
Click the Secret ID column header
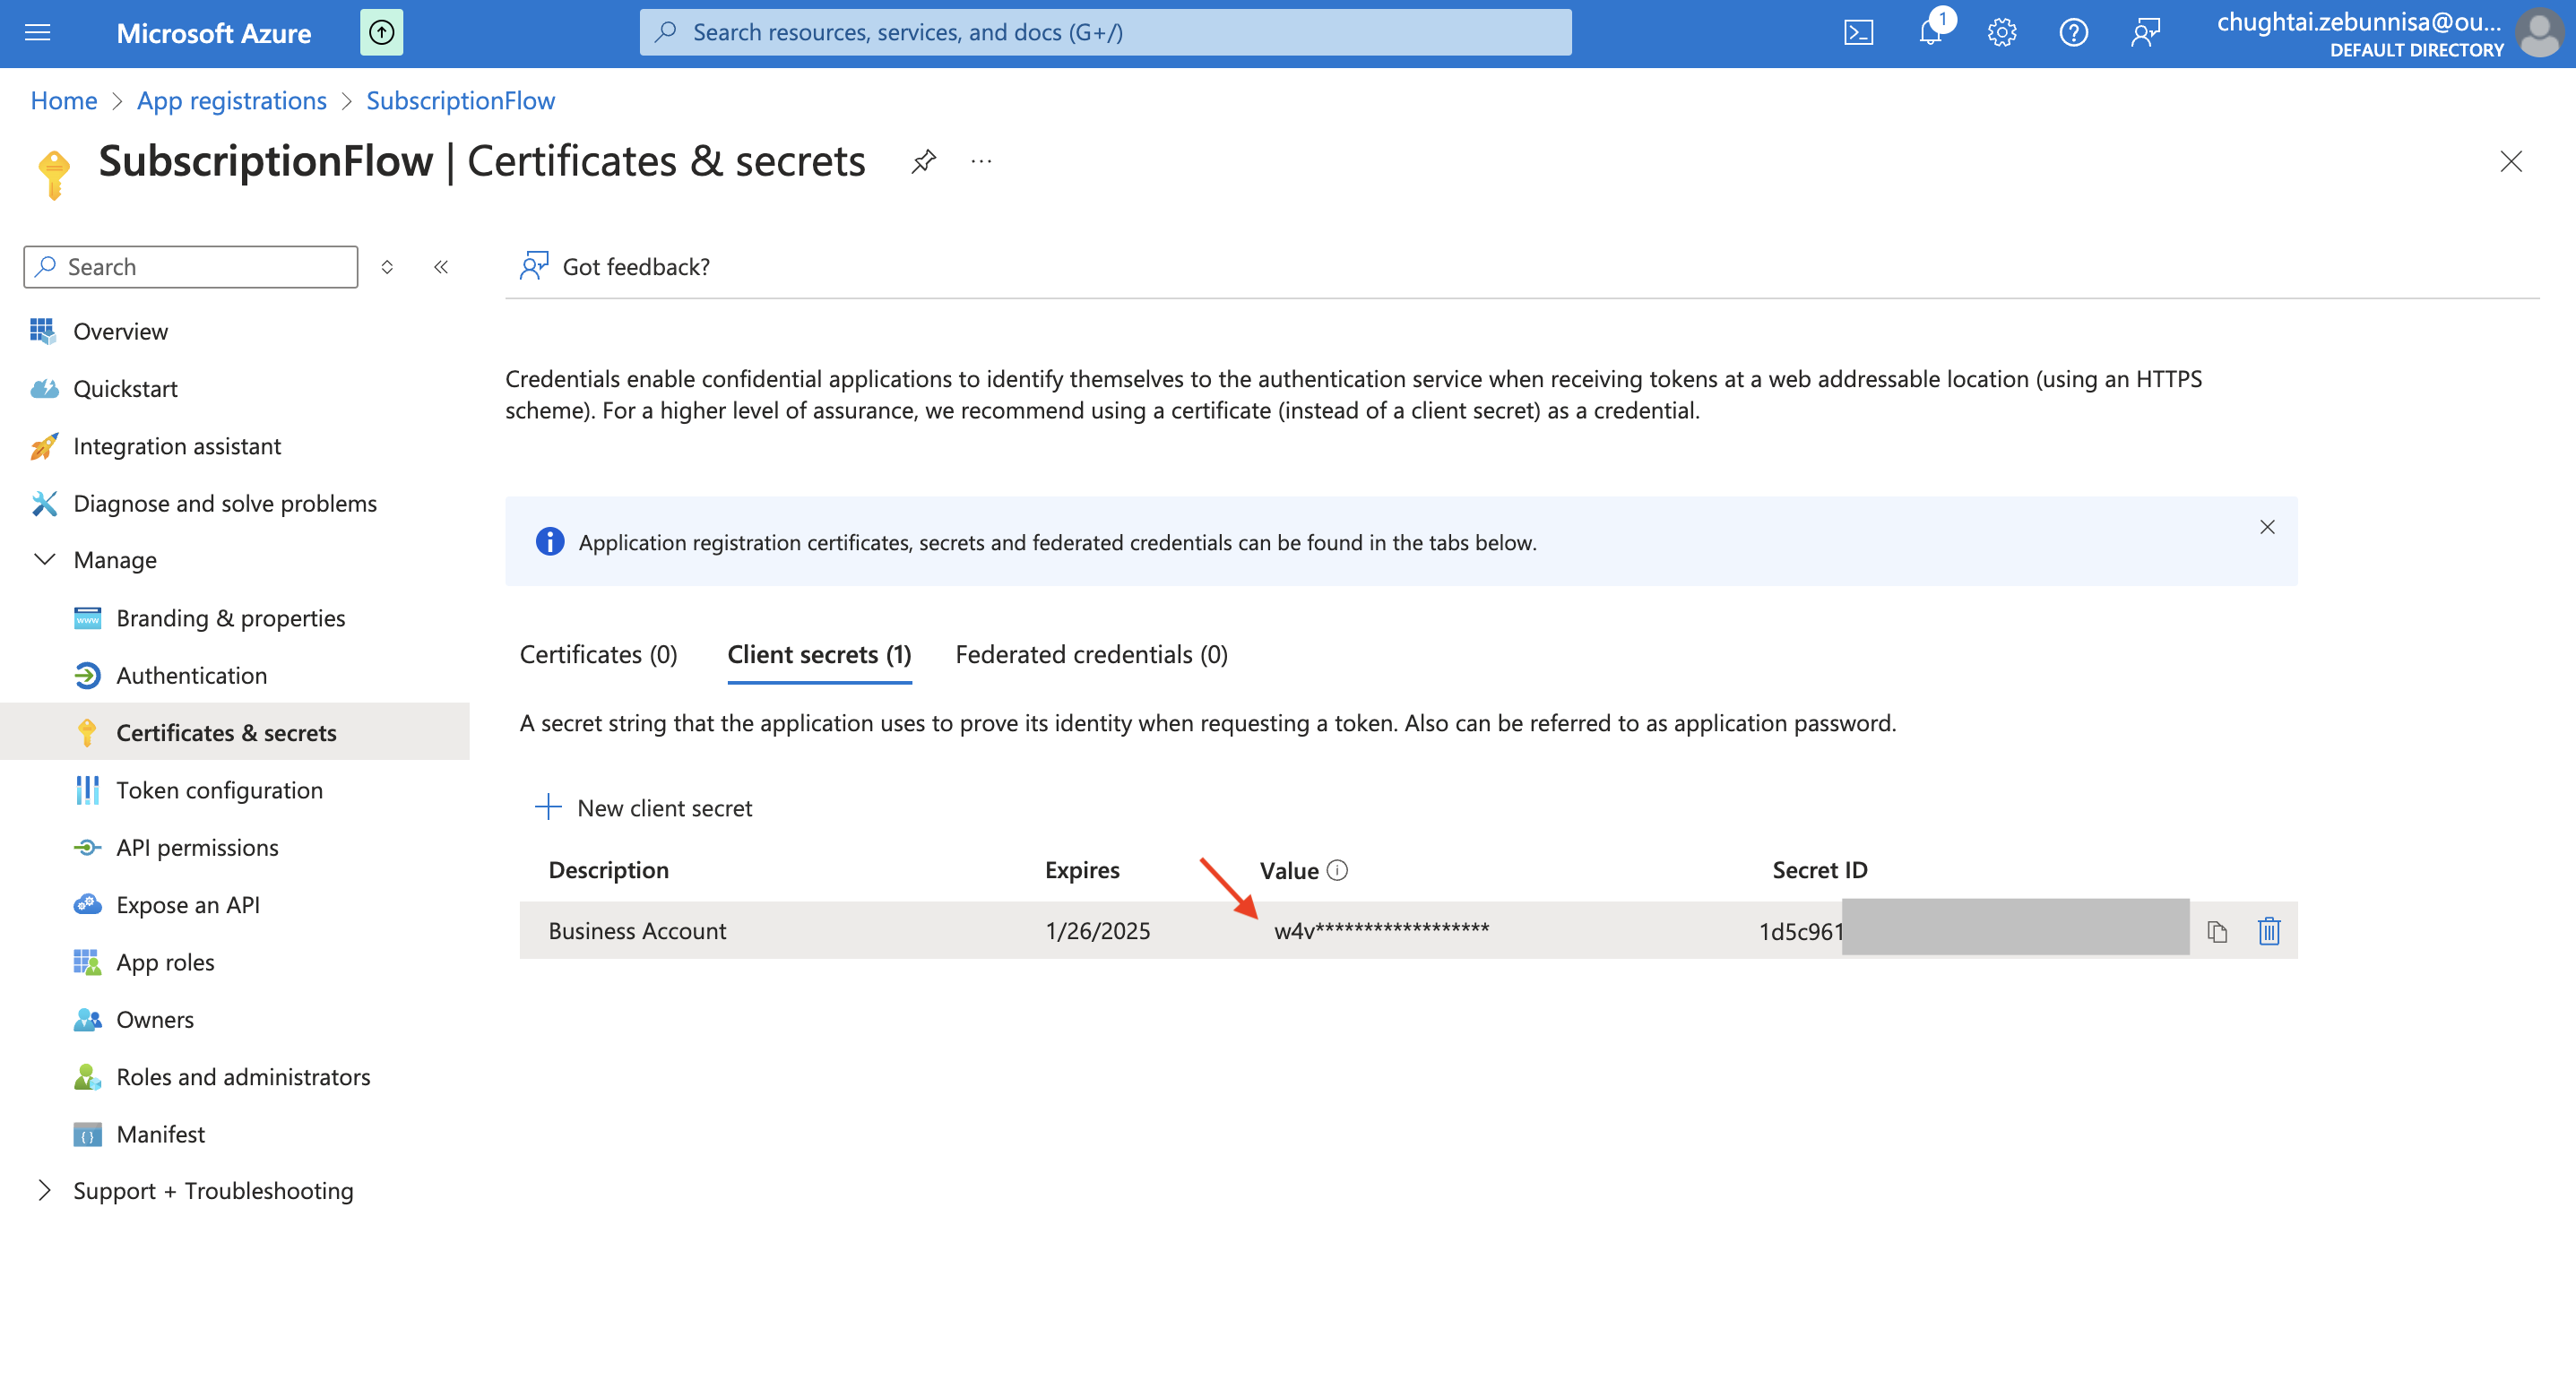click(1819, 870)
